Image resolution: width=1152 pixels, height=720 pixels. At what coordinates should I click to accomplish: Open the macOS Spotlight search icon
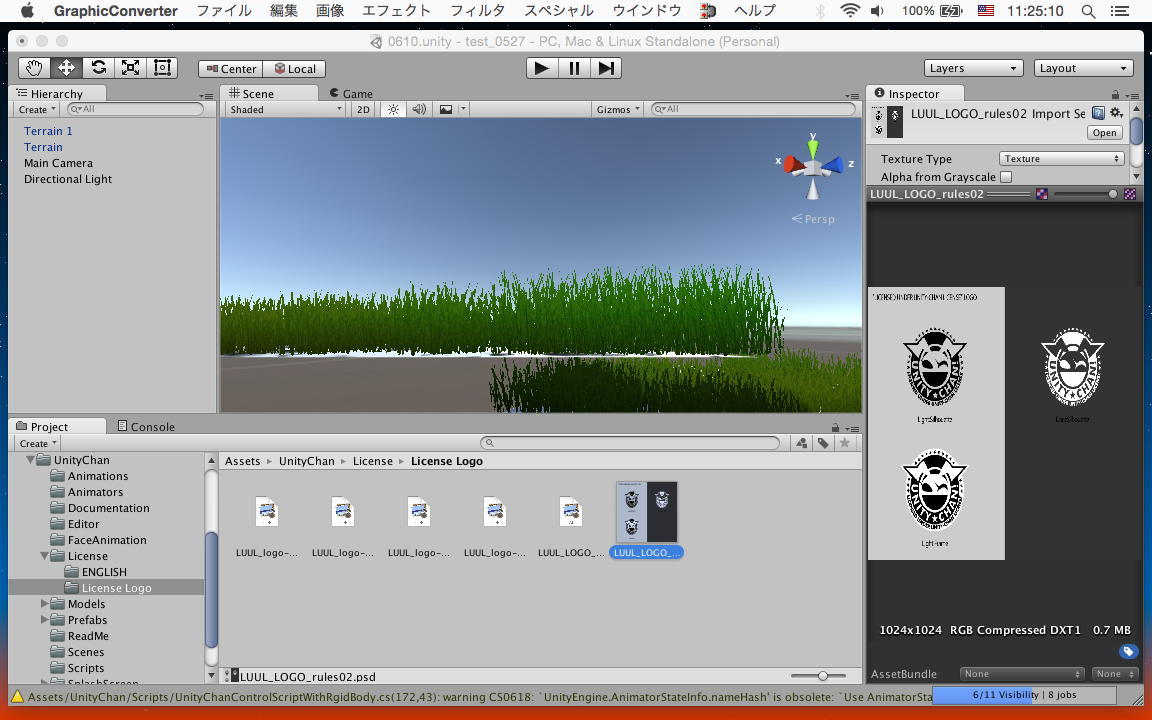click(1089, 12)
